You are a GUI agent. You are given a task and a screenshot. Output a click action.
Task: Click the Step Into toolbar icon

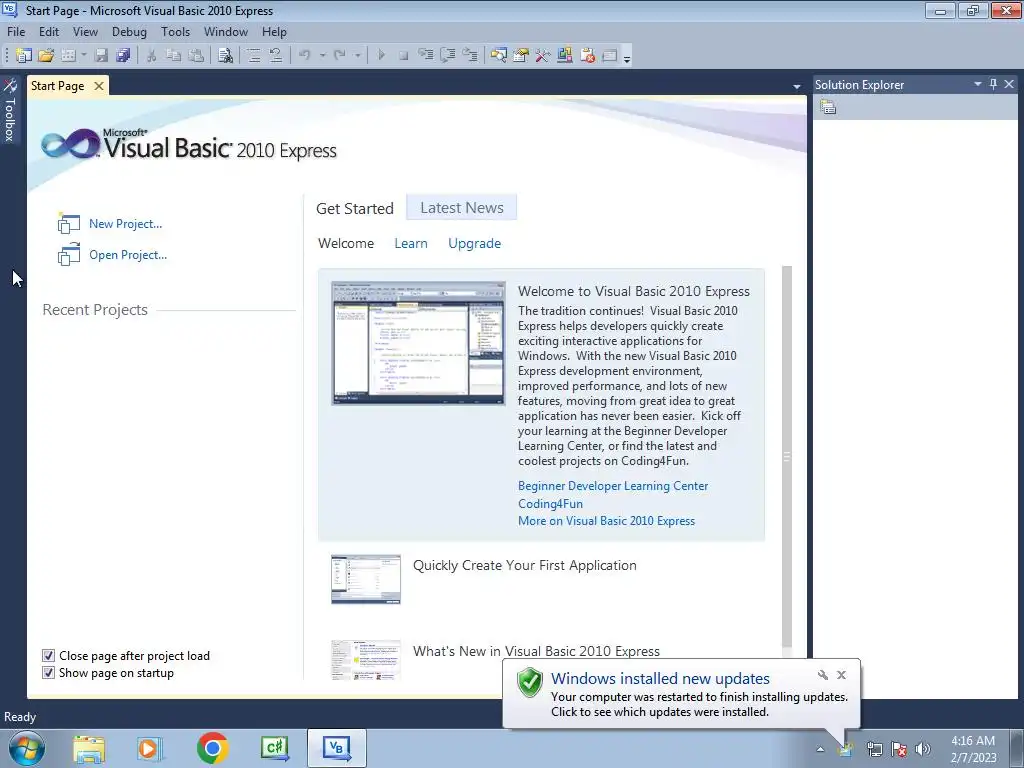click(426, 56)
